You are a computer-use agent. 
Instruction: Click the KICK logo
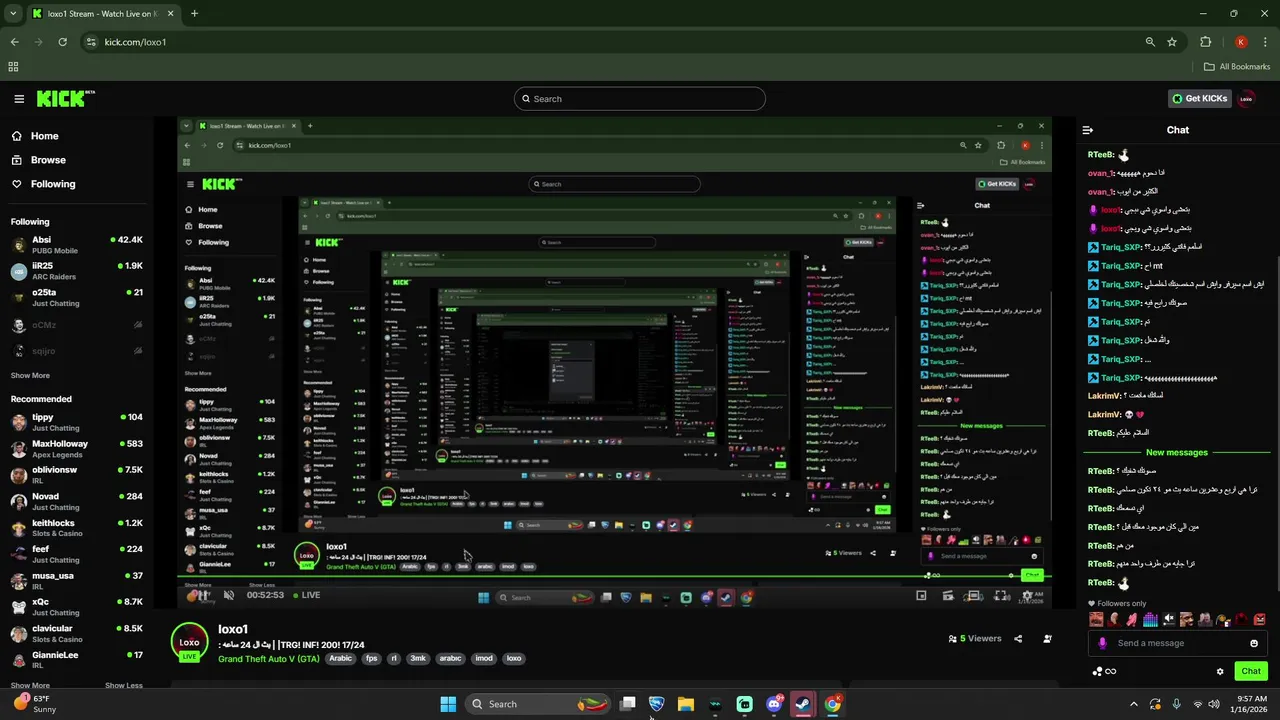click(x=65, y=98)
